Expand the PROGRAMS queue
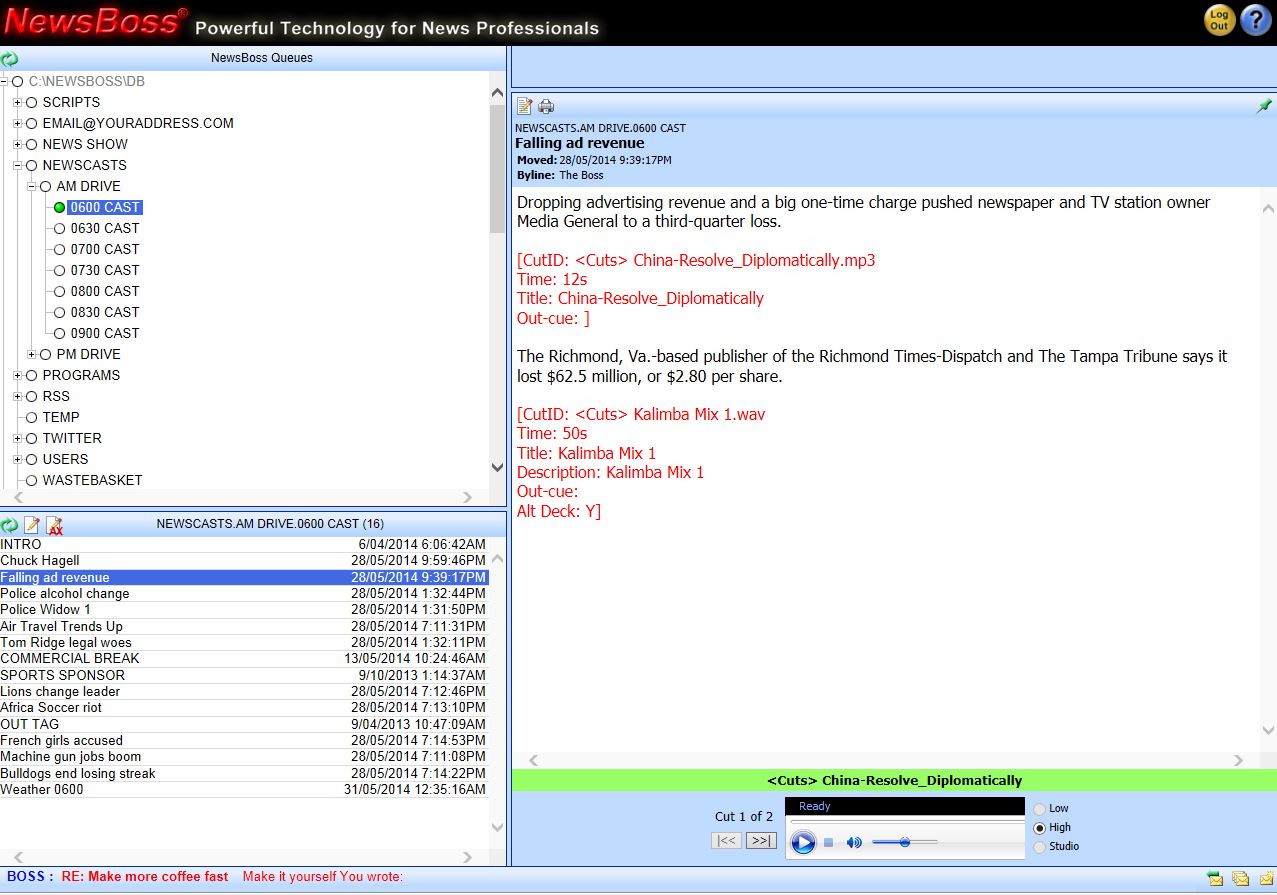This screenshot has width=1277, height=895. (x=17, y=375)
